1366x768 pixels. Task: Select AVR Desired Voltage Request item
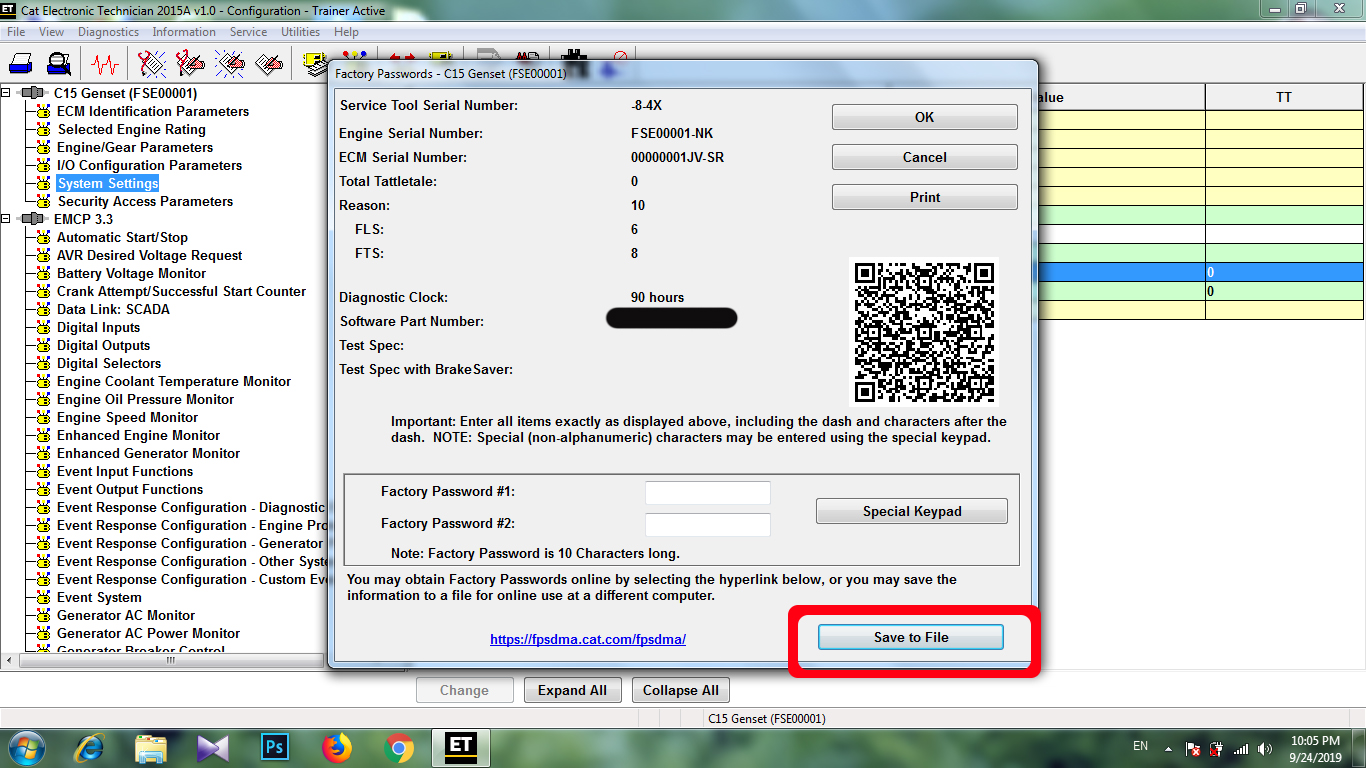point(149,255)
